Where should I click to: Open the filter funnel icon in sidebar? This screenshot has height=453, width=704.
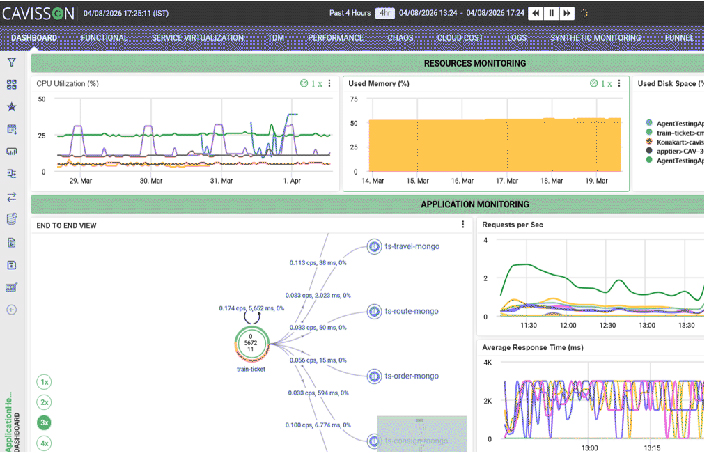pos(12,62)
